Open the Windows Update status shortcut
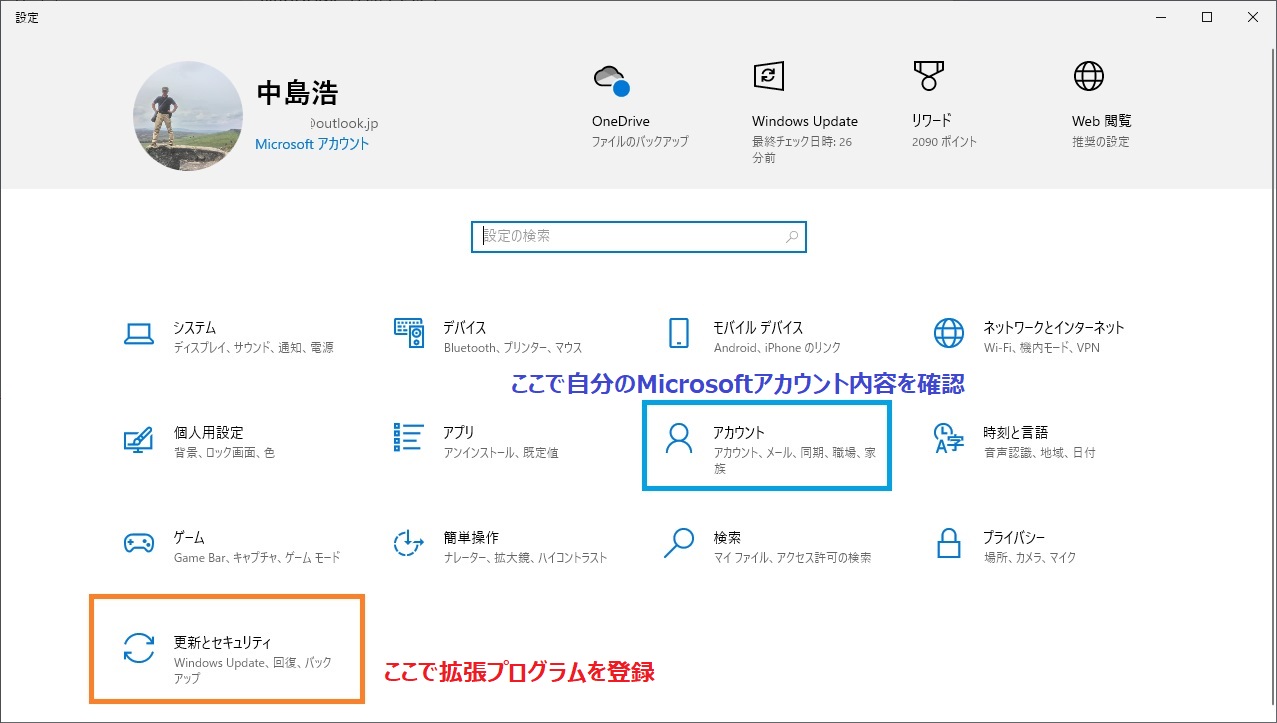This screenshot has height=723, width=1277. 768,77
